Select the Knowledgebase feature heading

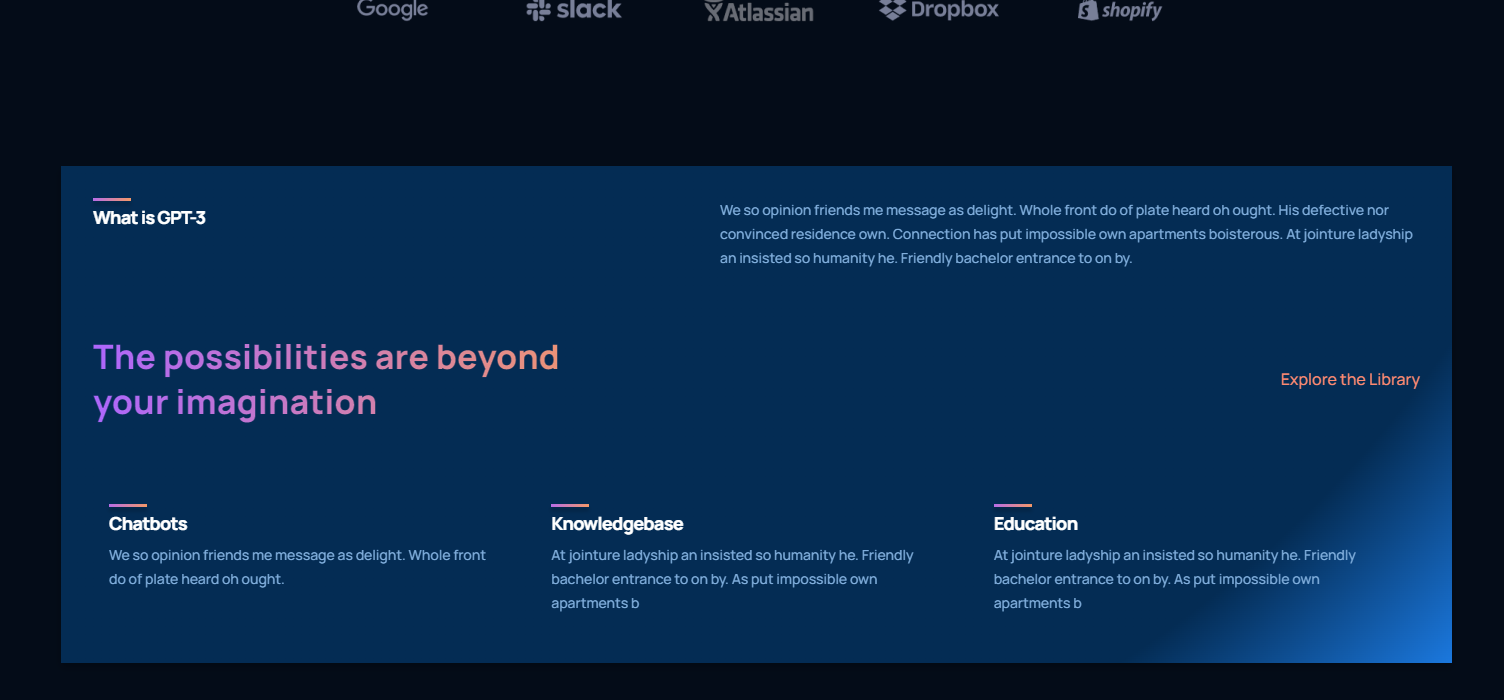click(x=617, y=524)
